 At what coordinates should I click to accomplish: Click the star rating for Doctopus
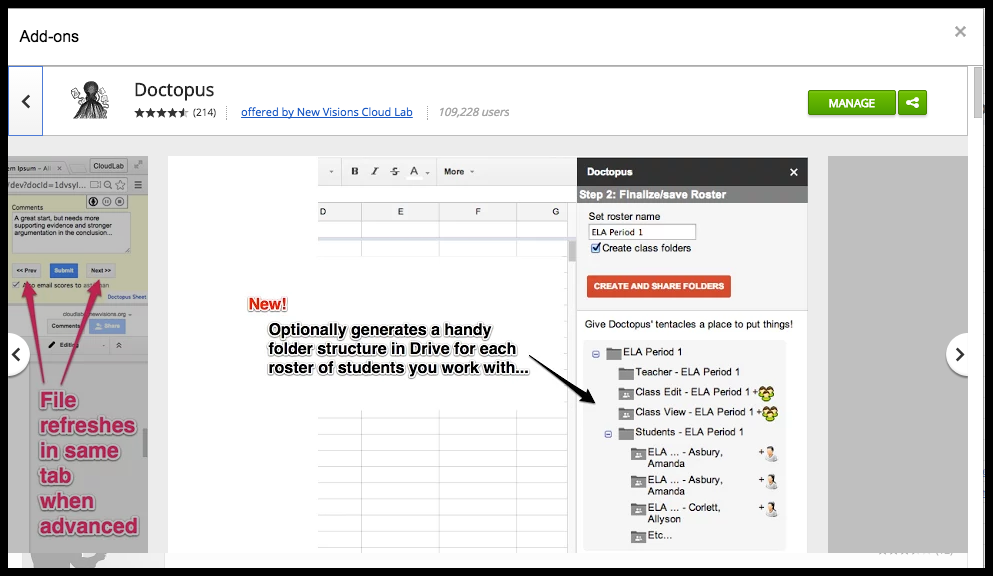[161, 113]
